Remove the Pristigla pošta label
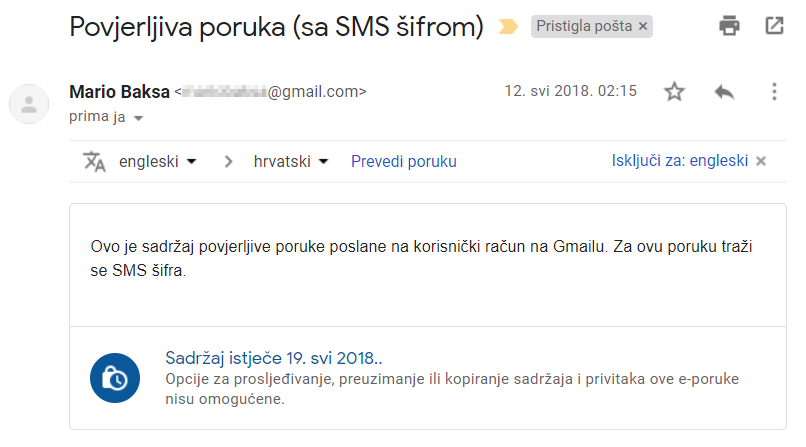The image size is (806, 447). pos(643,26)
